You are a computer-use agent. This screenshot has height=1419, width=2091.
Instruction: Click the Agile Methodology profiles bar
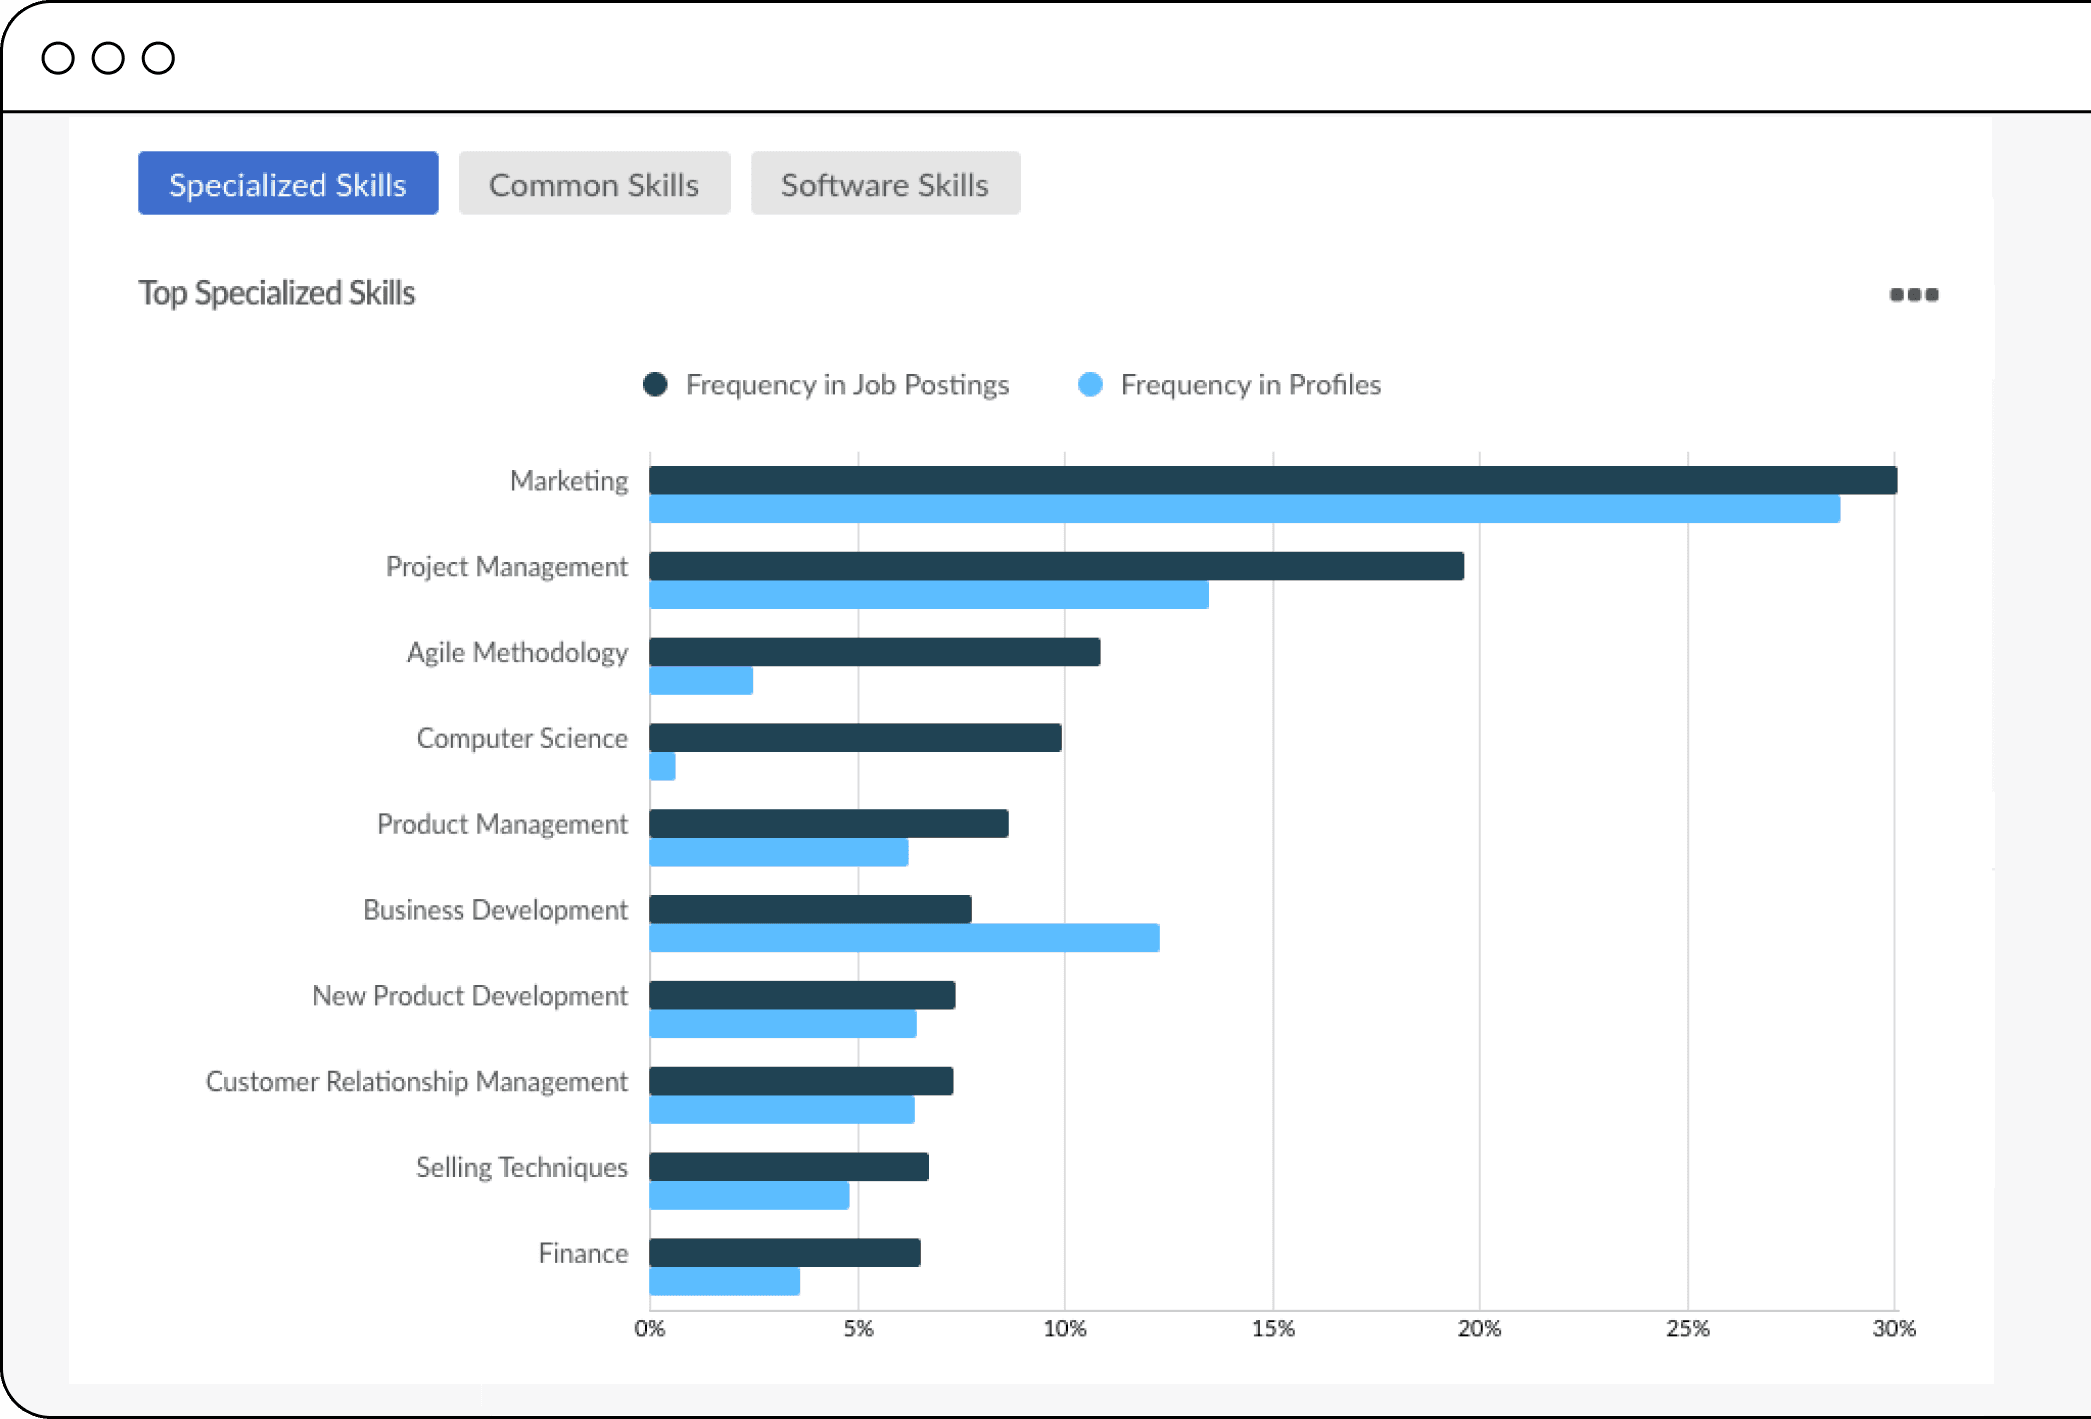pyautogui.click(x=701, y=681)
